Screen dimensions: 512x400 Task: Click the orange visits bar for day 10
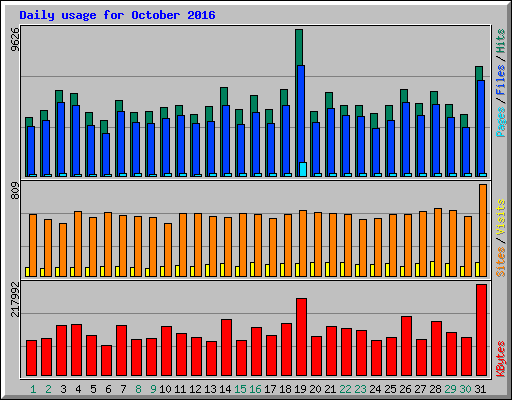168,250
